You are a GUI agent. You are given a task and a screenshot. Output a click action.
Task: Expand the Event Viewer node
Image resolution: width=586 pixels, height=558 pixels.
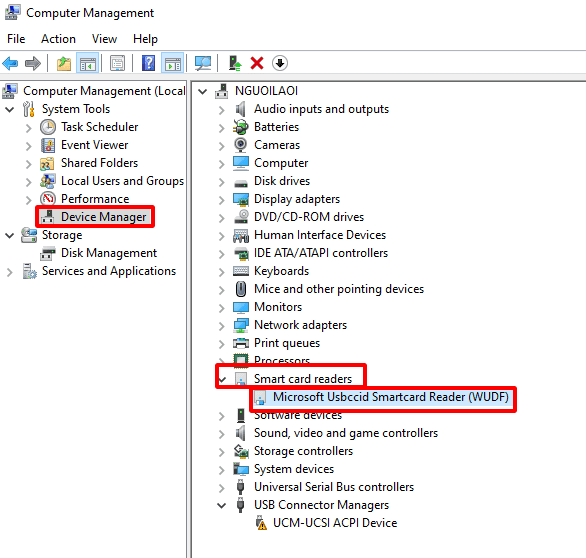pos(29,146)
